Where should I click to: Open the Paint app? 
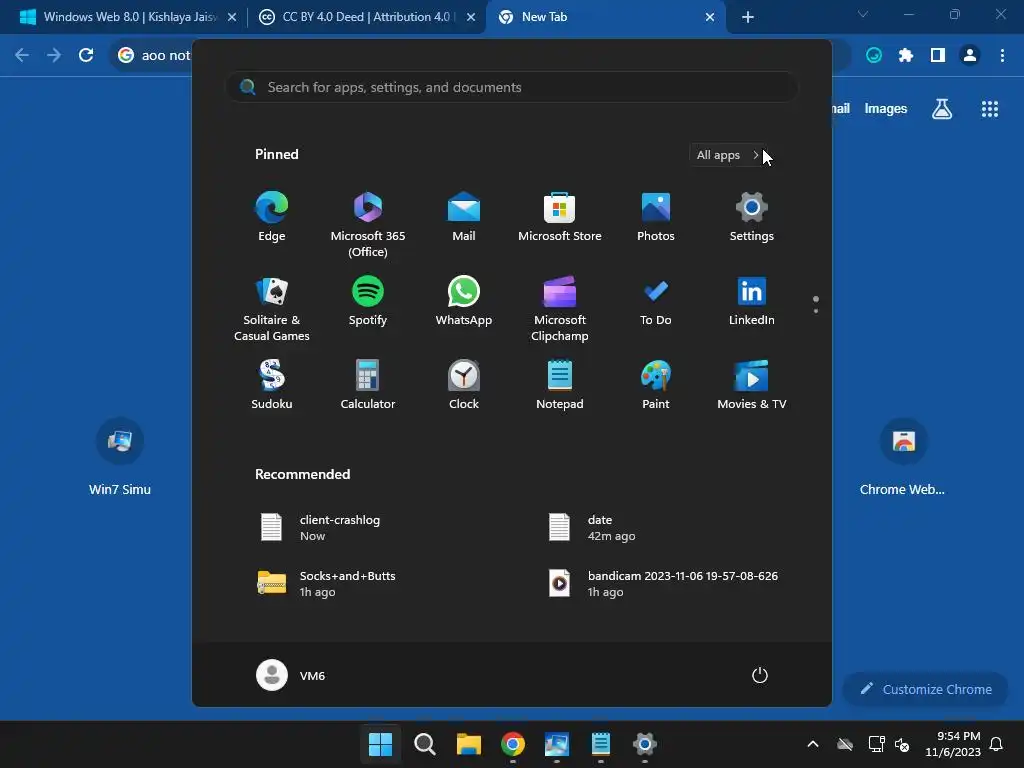click(x=656, y=385)
